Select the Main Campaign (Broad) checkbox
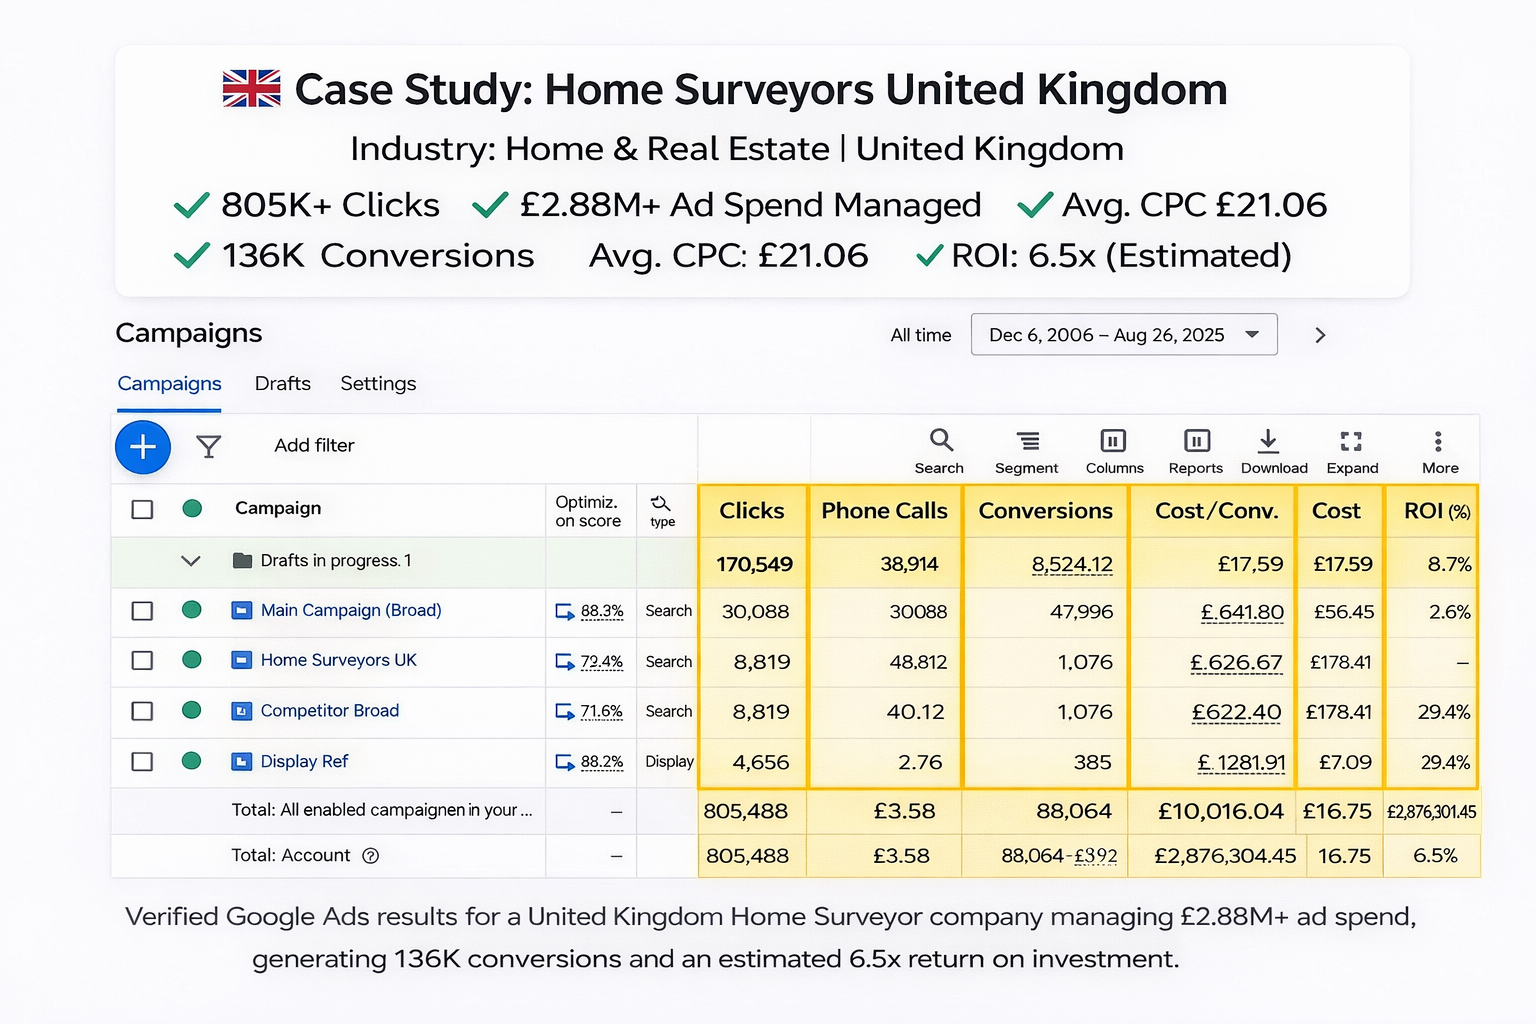This screenshot has height=1024, width=1536. (x=142, y=611)
